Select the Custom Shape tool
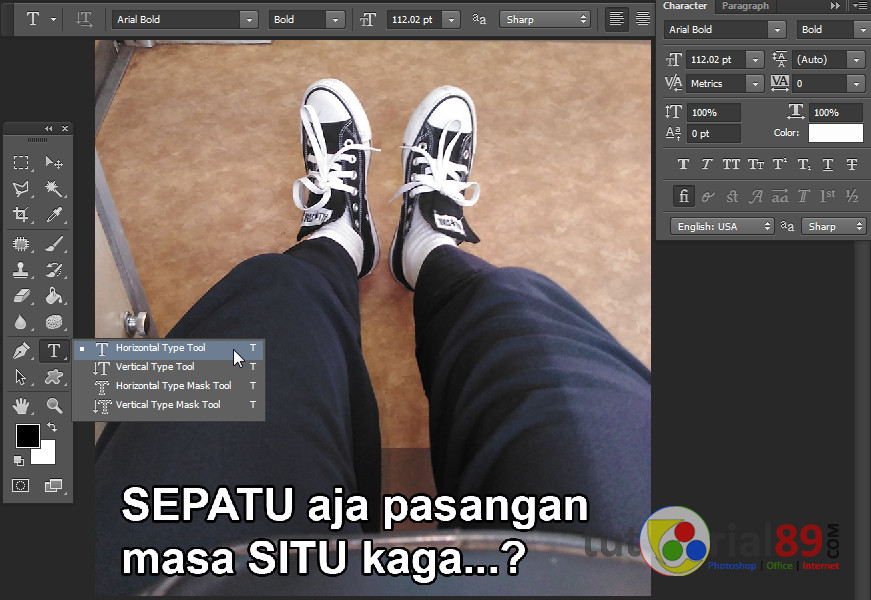The image size is (871, 600). [53, 377]
